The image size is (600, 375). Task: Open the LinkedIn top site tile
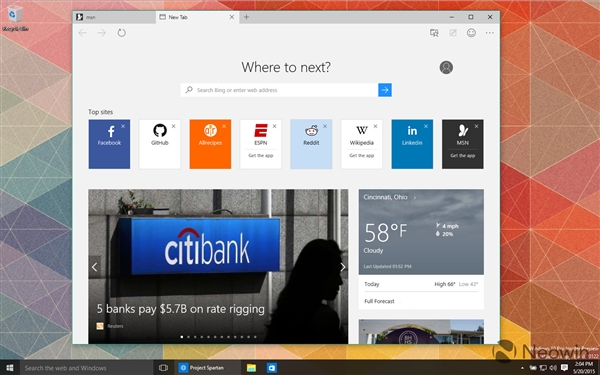pyautogui.click(x=412, y=144)
